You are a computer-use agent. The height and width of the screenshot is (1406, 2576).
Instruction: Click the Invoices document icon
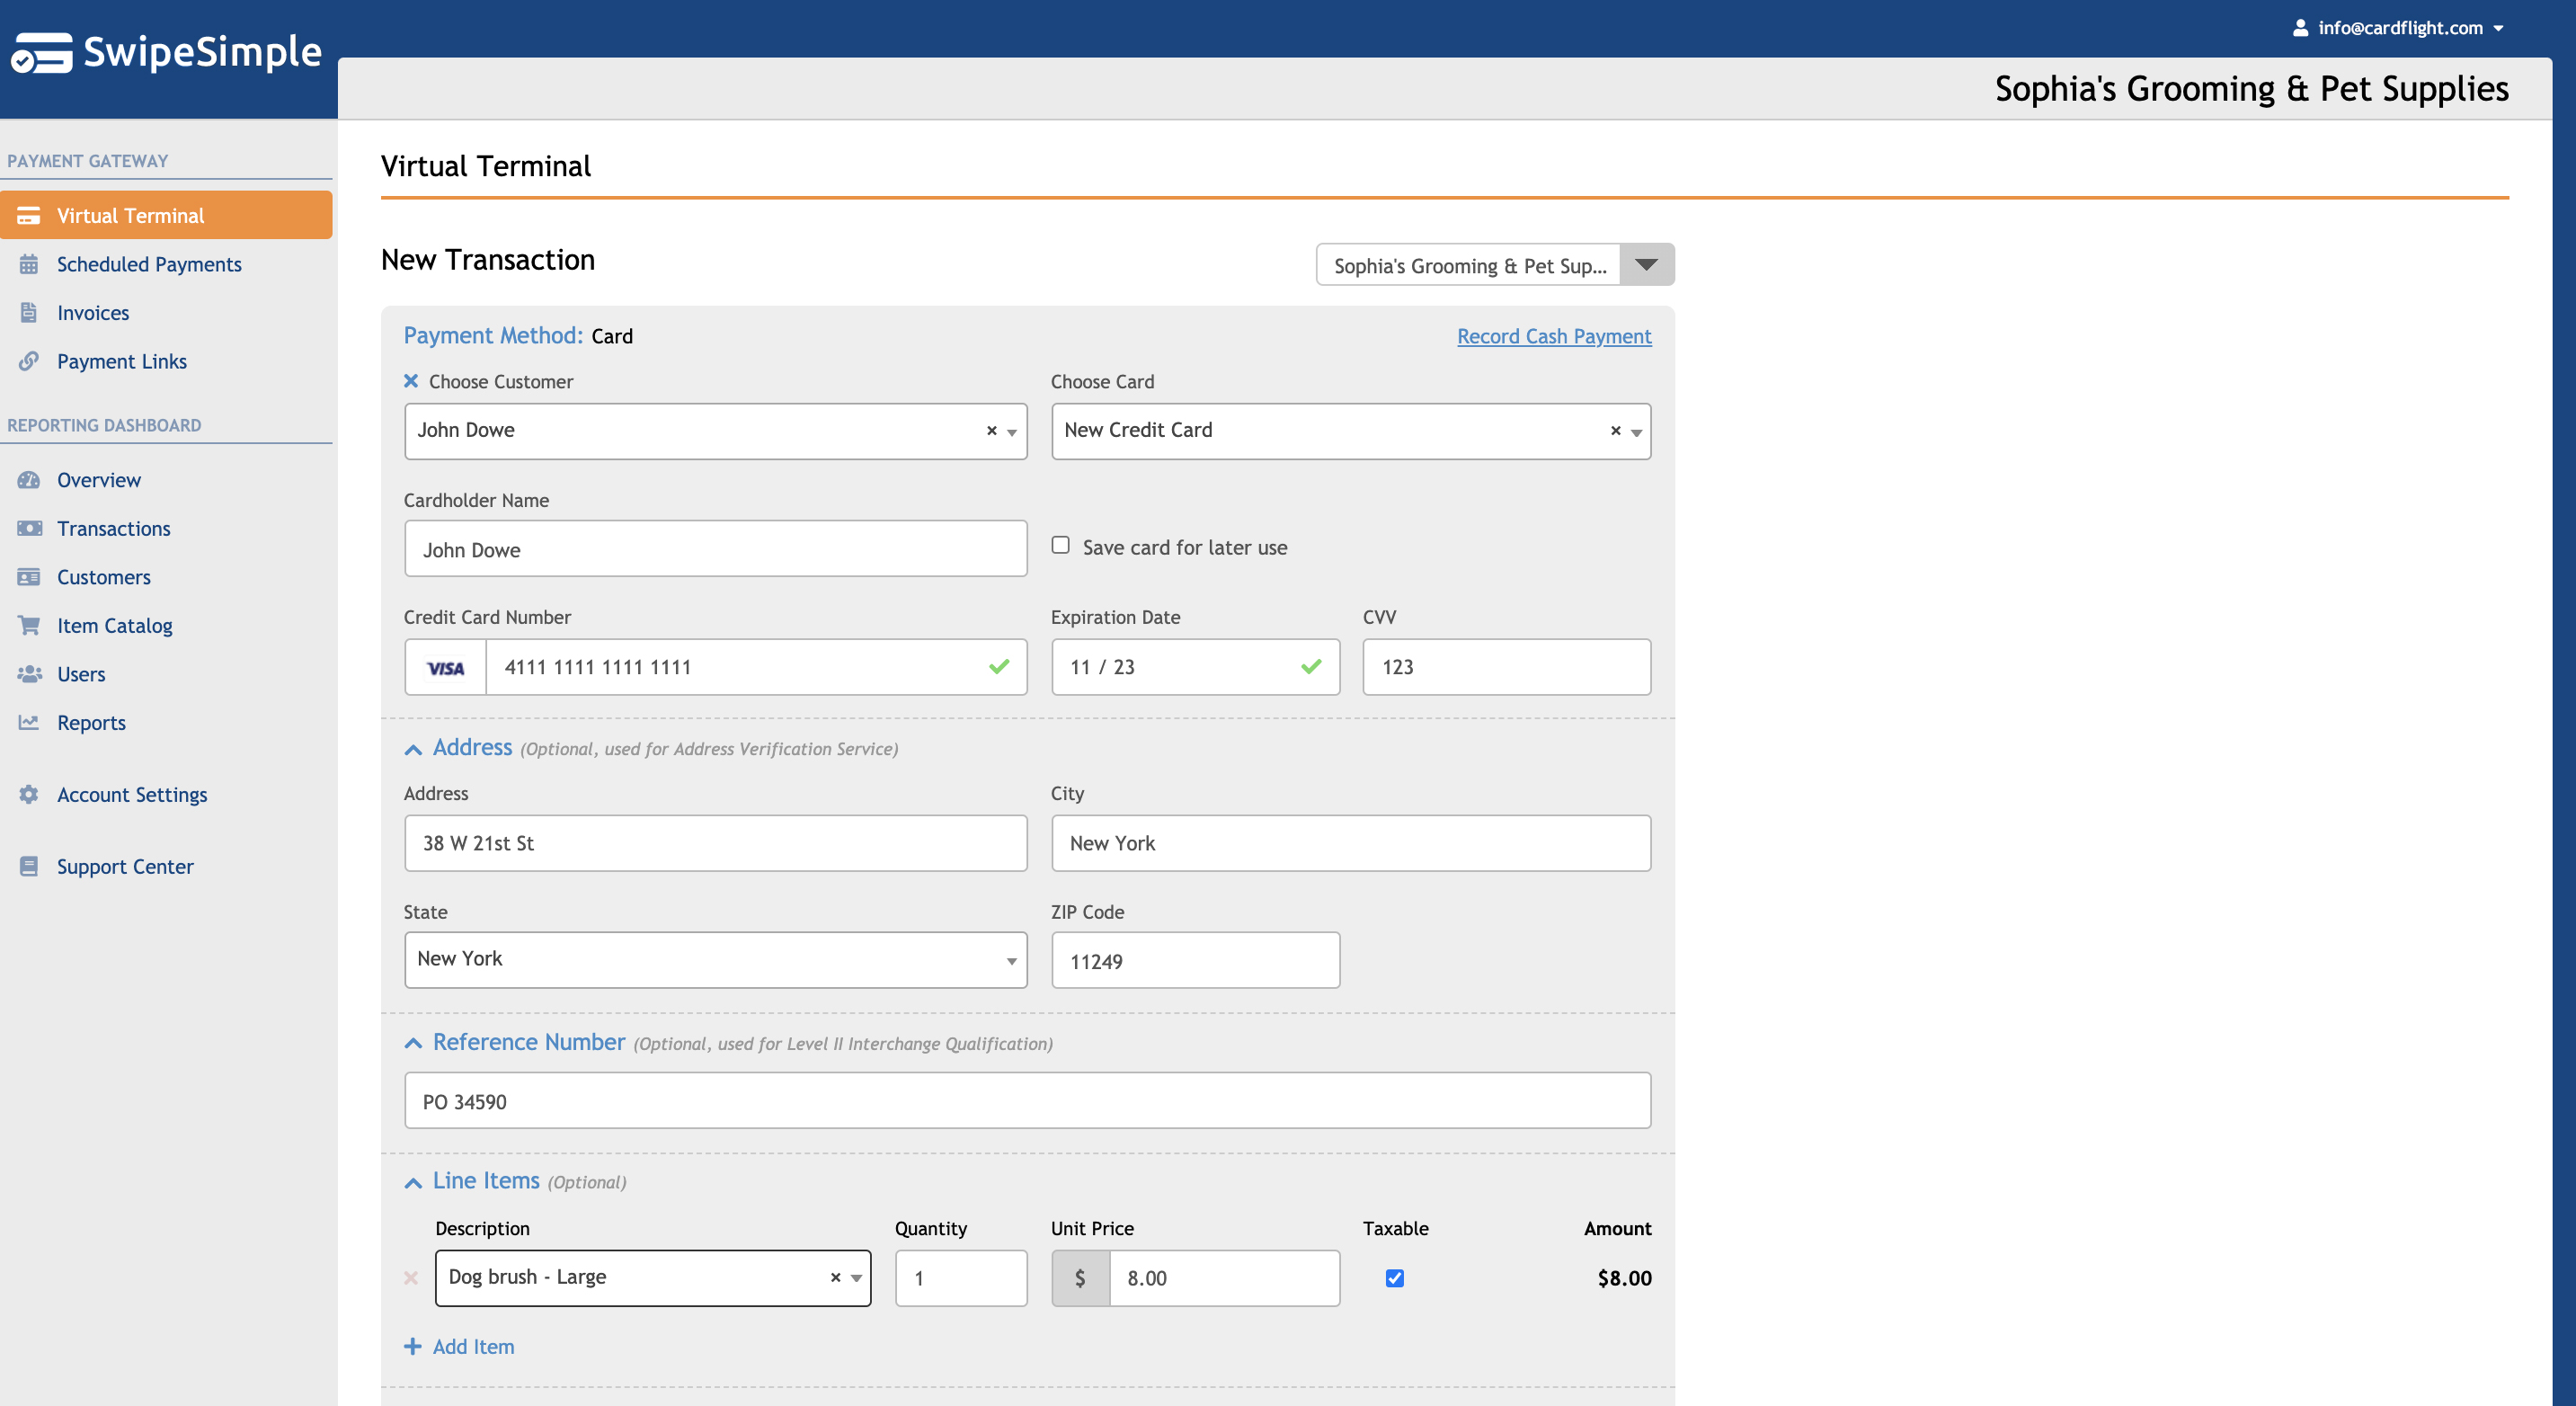[28, 313]
